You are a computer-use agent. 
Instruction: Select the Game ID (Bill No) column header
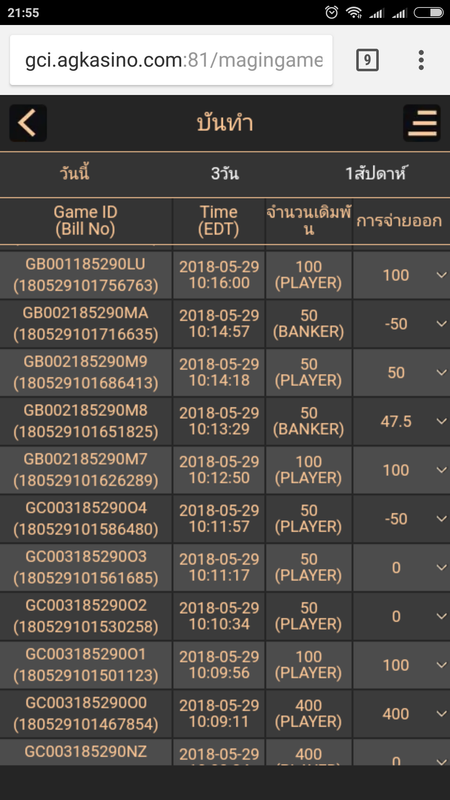coord(86,220)
